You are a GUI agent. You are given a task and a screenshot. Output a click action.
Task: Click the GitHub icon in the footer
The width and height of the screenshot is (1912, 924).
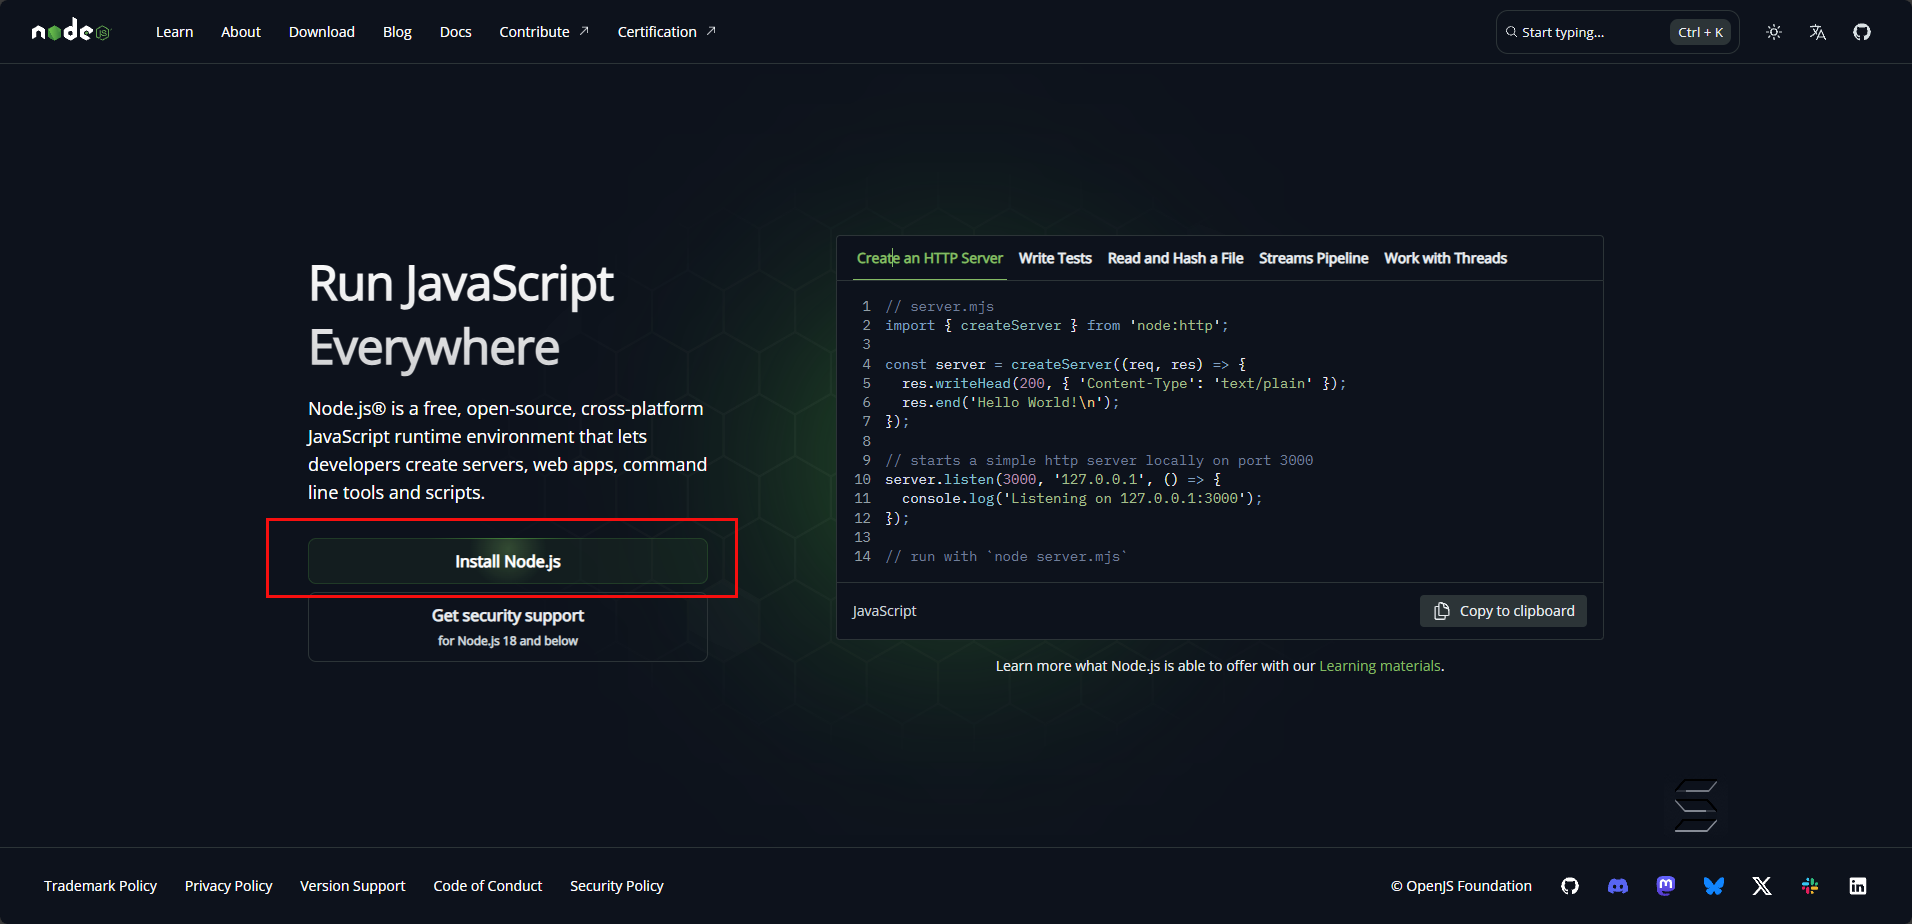[x=1570, y=886]
